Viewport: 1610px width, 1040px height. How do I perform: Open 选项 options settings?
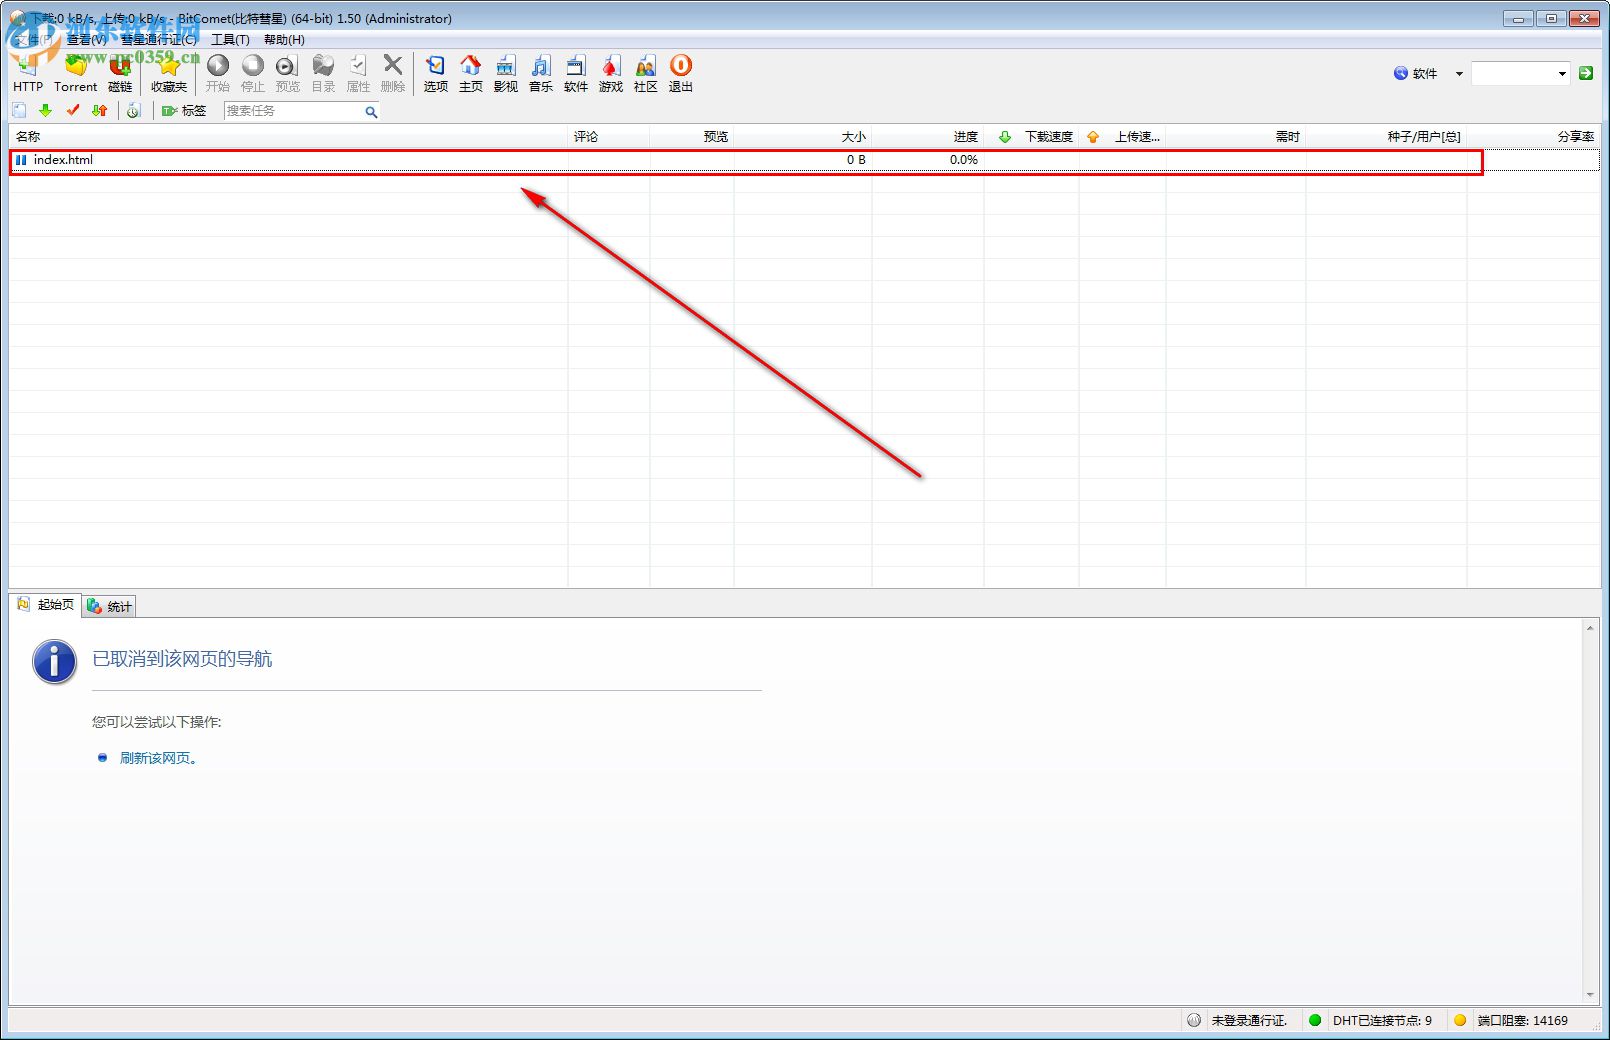(x=436, y=73)
